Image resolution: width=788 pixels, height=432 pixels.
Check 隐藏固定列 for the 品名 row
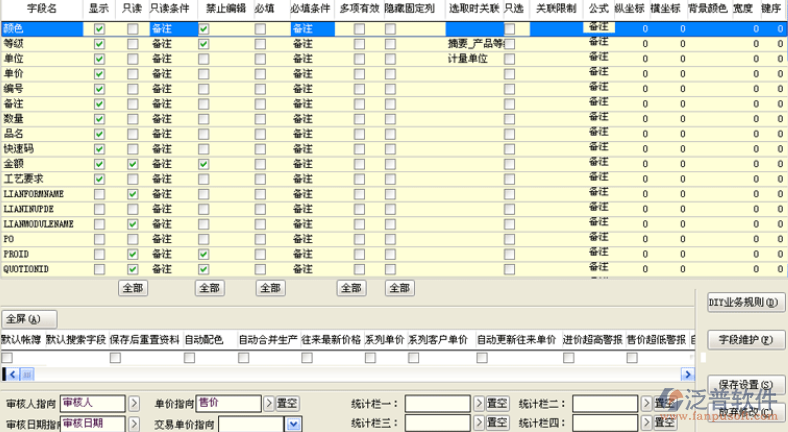tap(390, 134)
